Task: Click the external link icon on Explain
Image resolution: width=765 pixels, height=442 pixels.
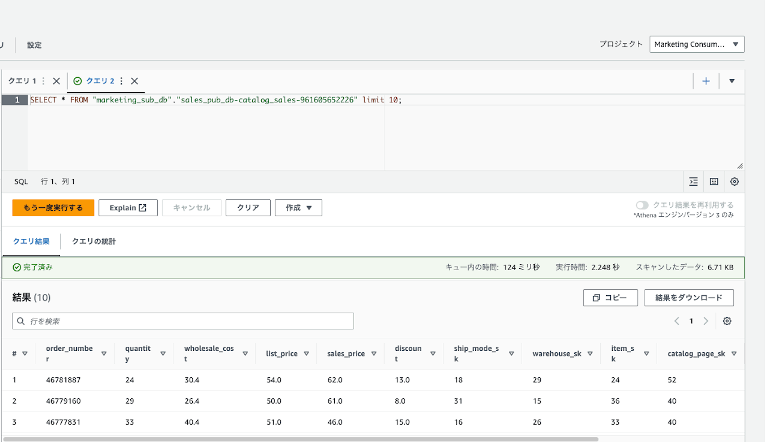Action: tap(142, 208)
